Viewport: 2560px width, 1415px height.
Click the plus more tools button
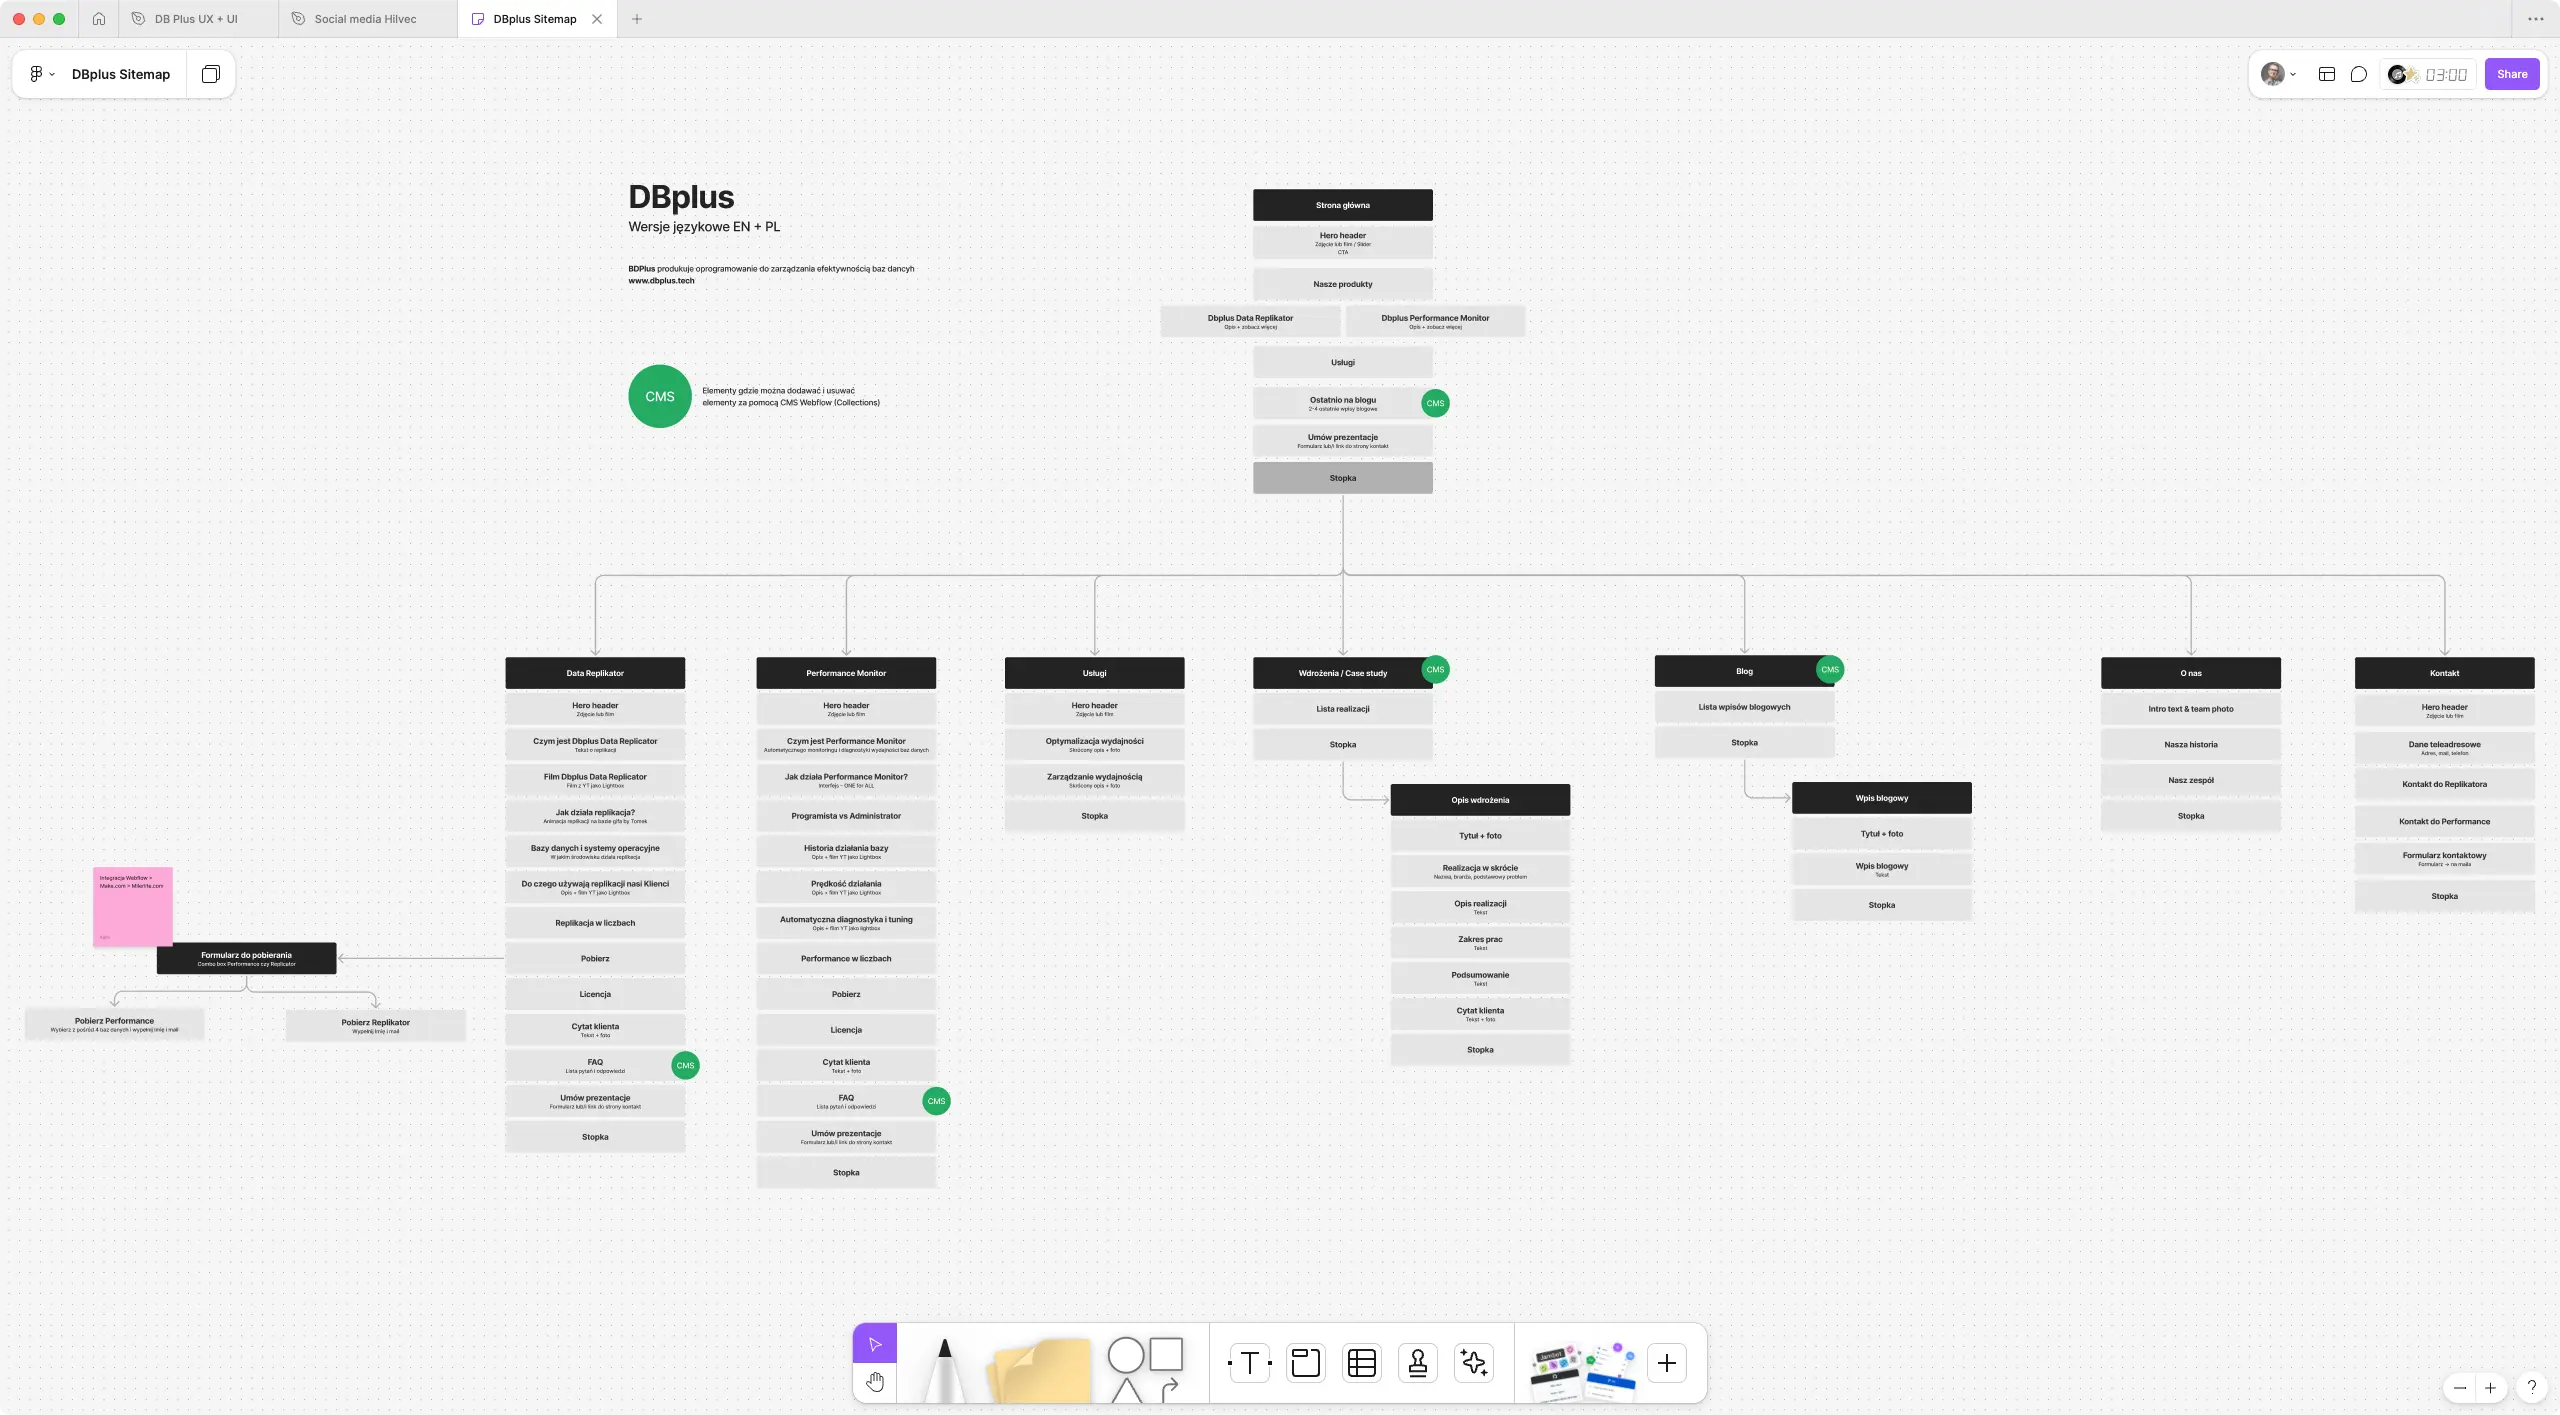(x=1667, y=1363)
